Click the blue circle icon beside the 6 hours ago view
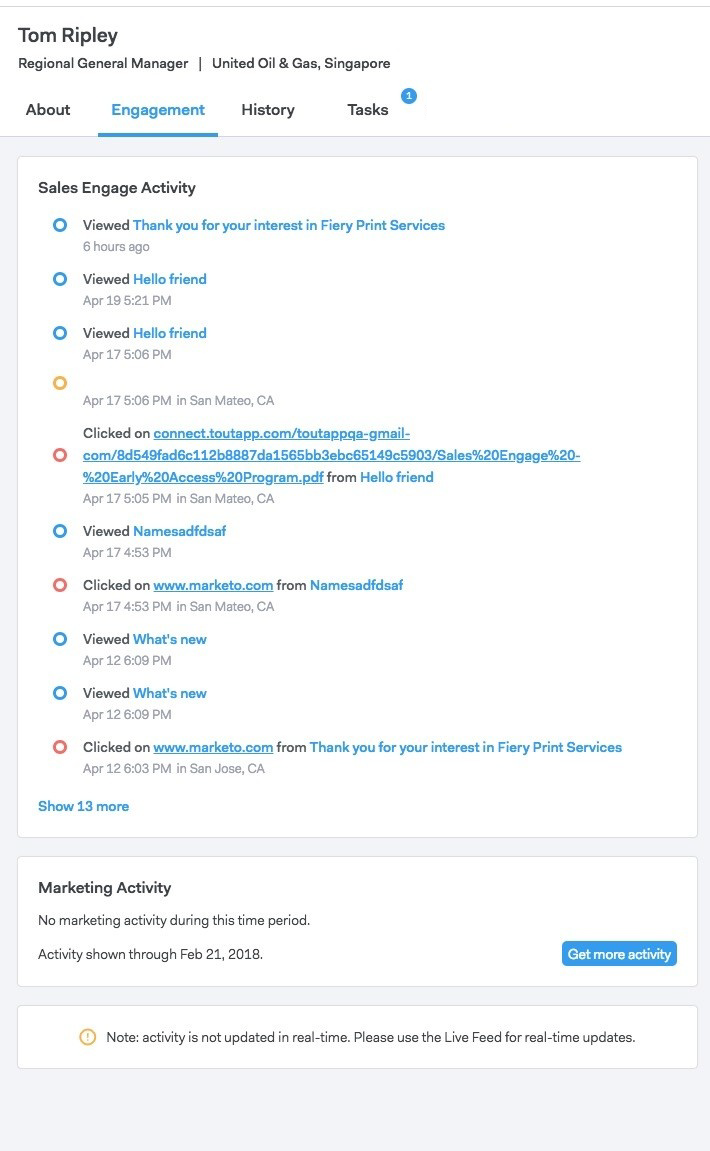 pos(60,225)
